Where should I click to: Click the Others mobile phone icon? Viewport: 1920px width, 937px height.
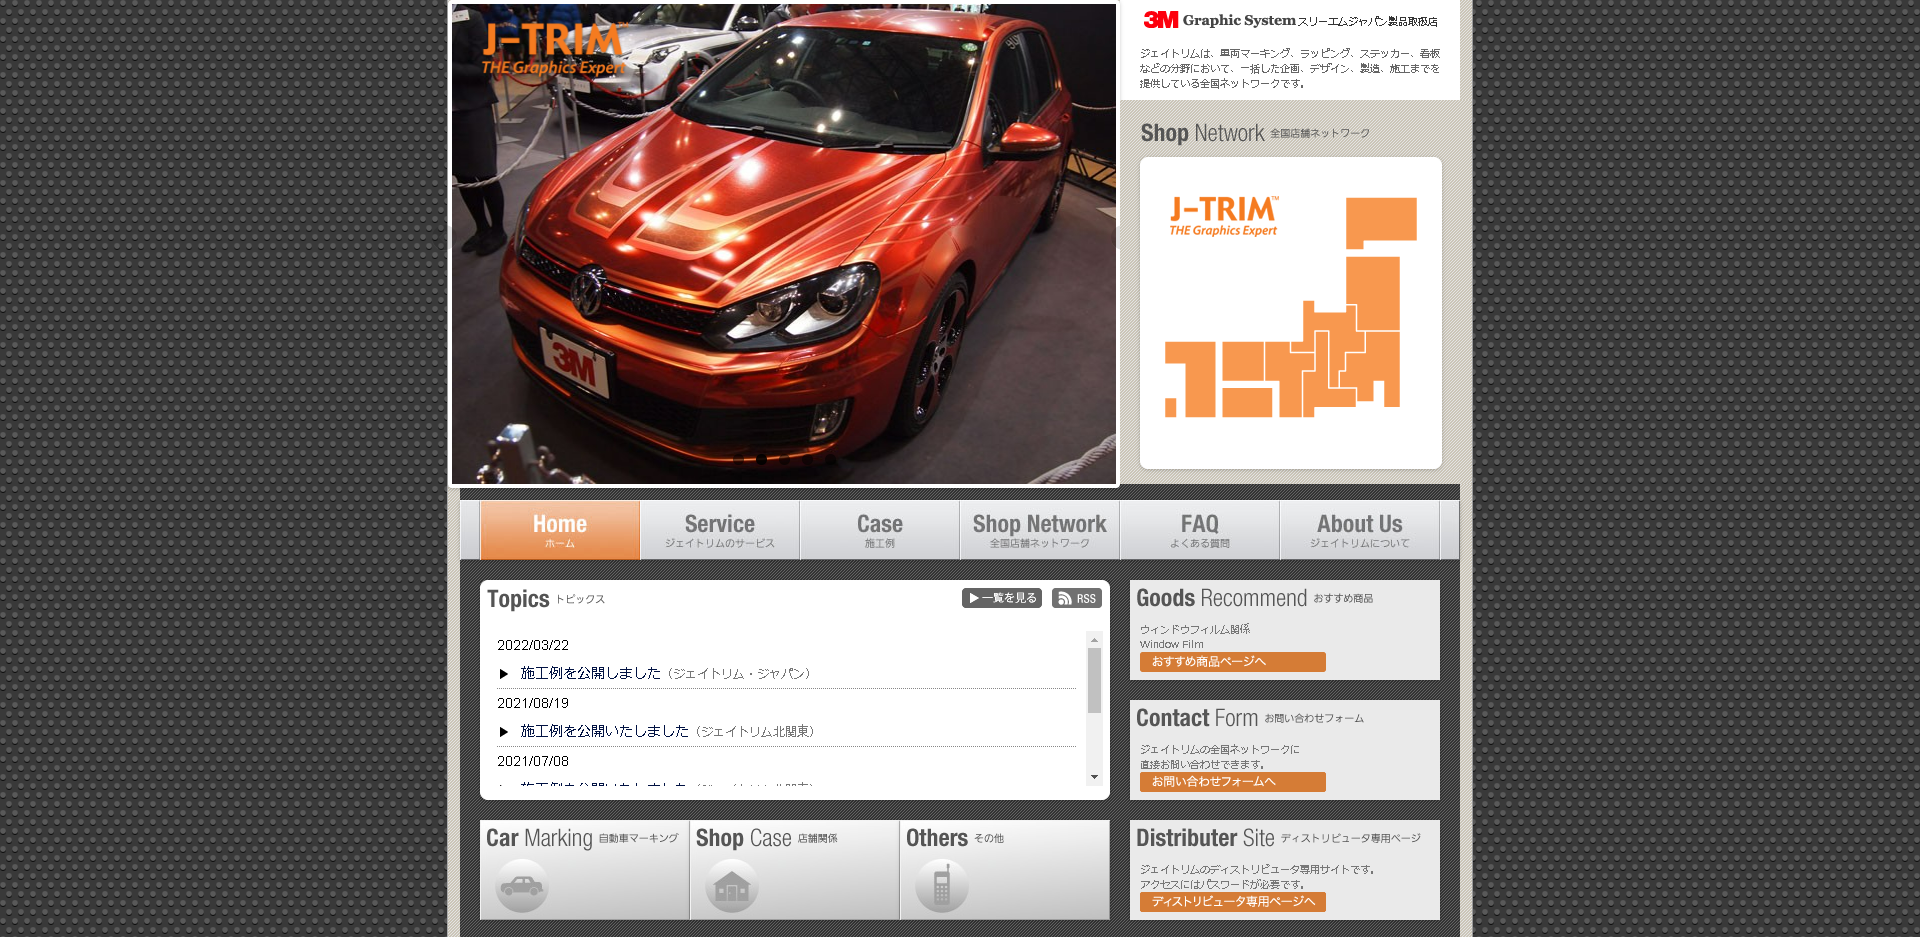[x=942, y=886]
